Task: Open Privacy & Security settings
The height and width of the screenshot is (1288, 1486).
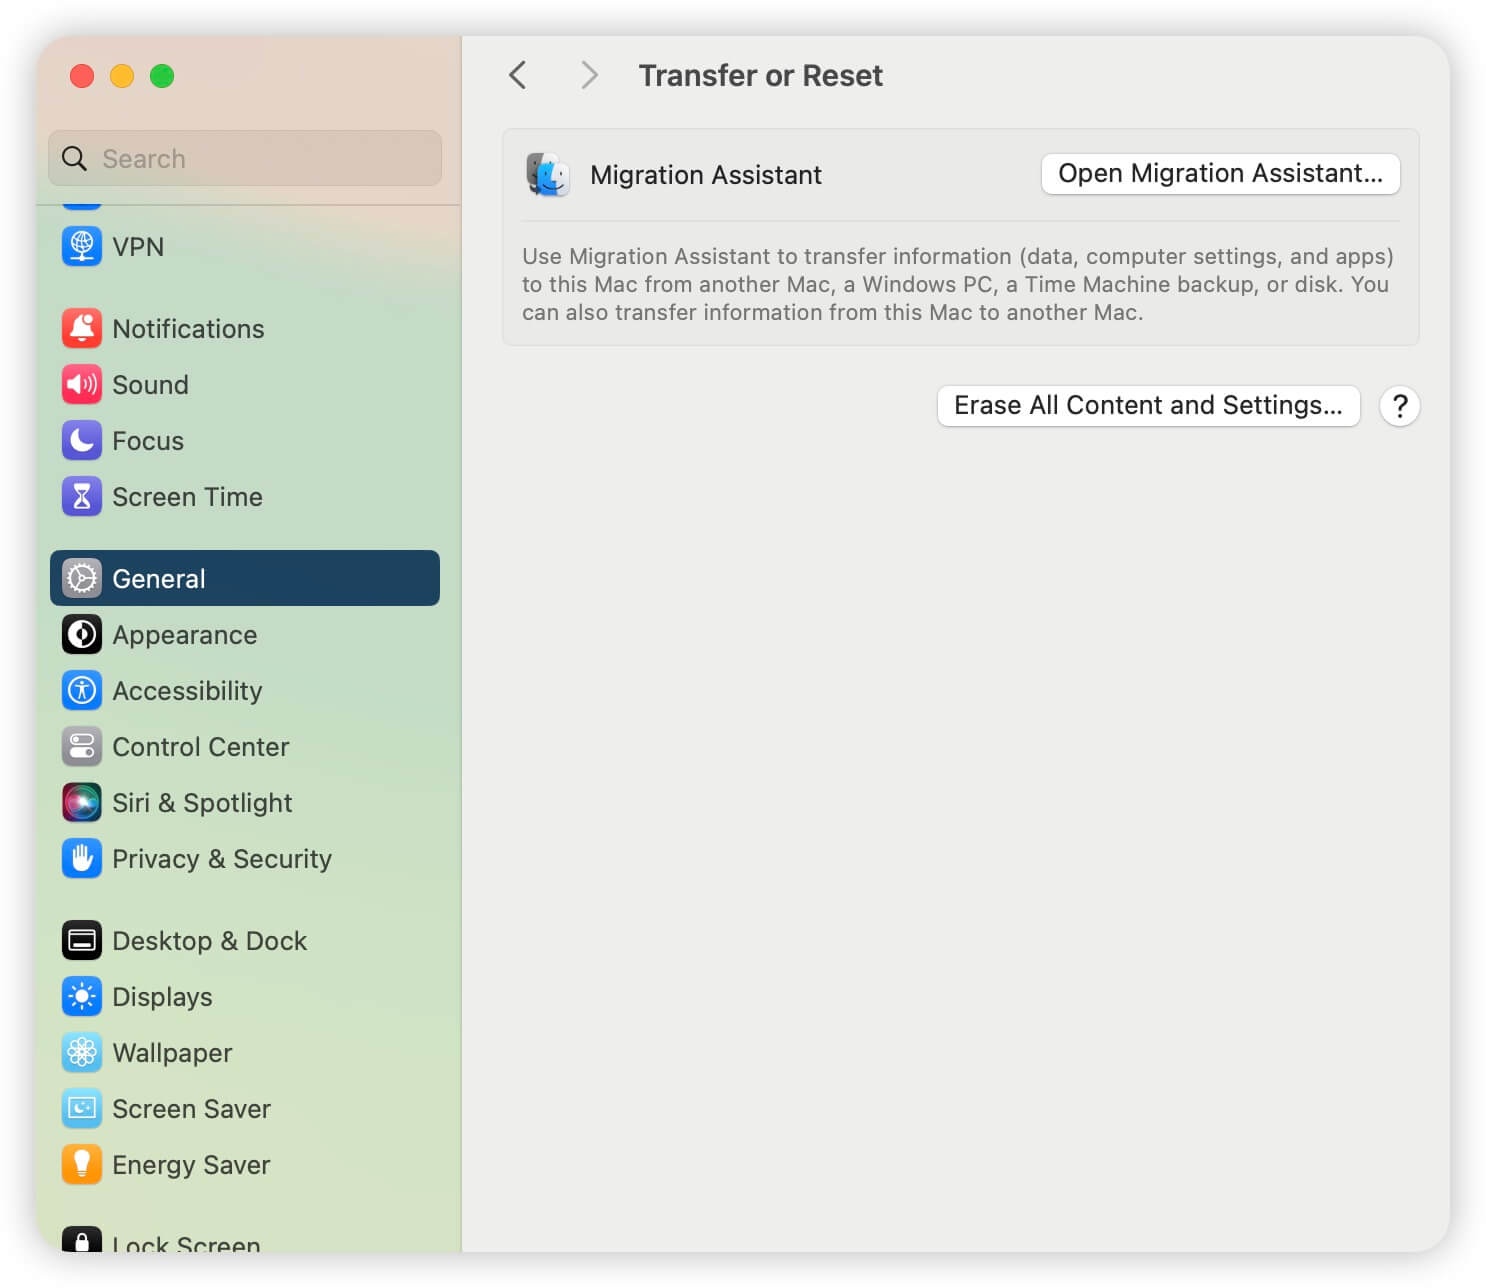Action: point(245,858)
